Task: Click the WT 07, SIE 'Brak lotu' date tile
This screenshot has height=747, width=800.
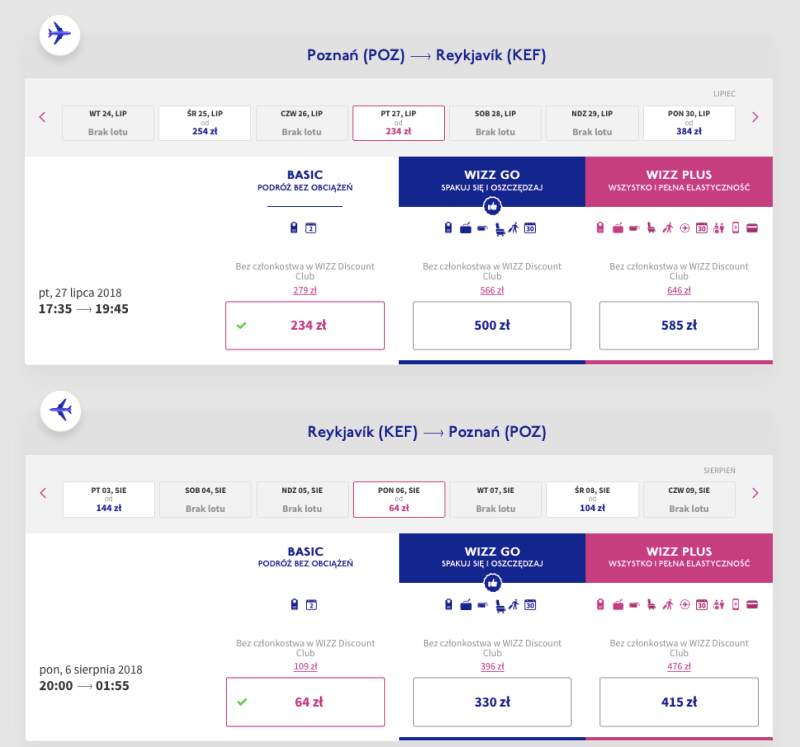Action: pos(495,500)
